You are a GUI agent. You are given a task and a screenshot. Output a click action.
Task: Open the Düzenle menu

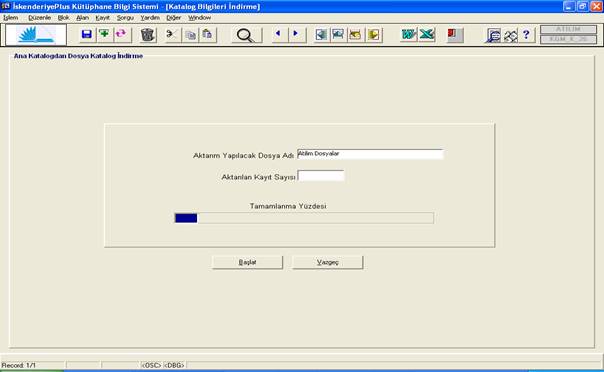point(39,18)
